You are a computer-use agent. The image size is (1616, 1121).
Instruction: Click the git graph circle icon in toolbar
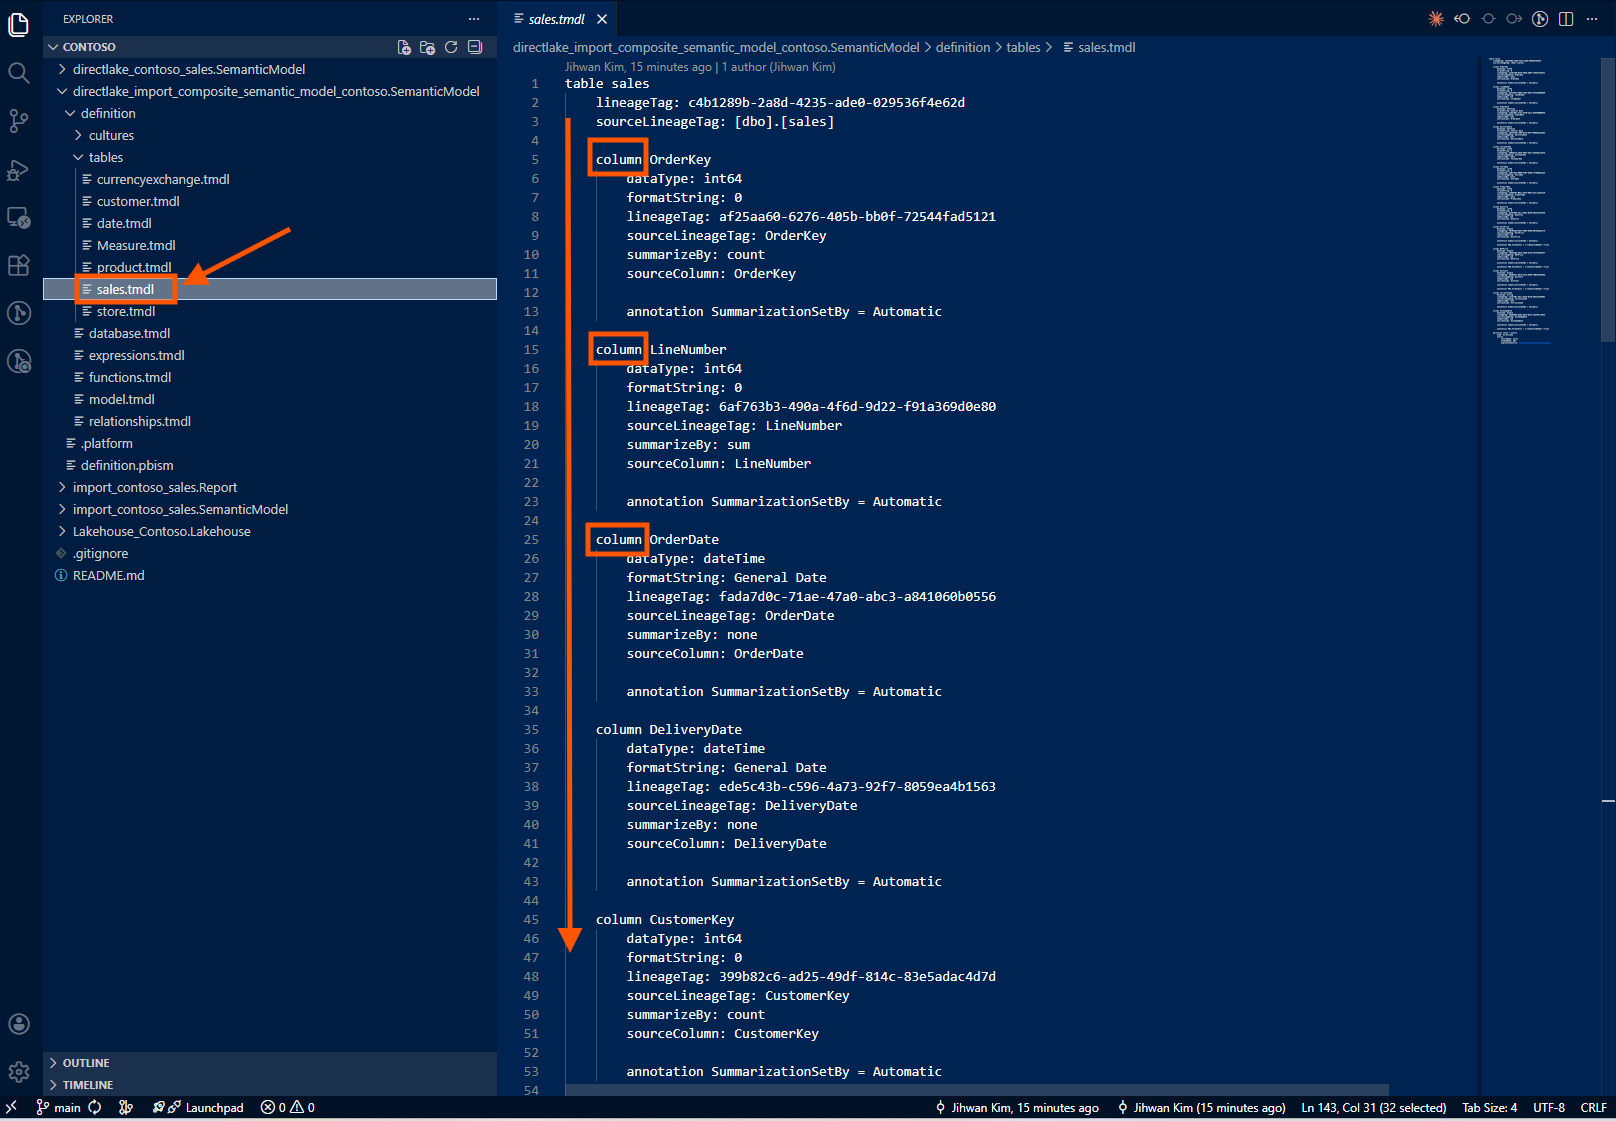1540,19
